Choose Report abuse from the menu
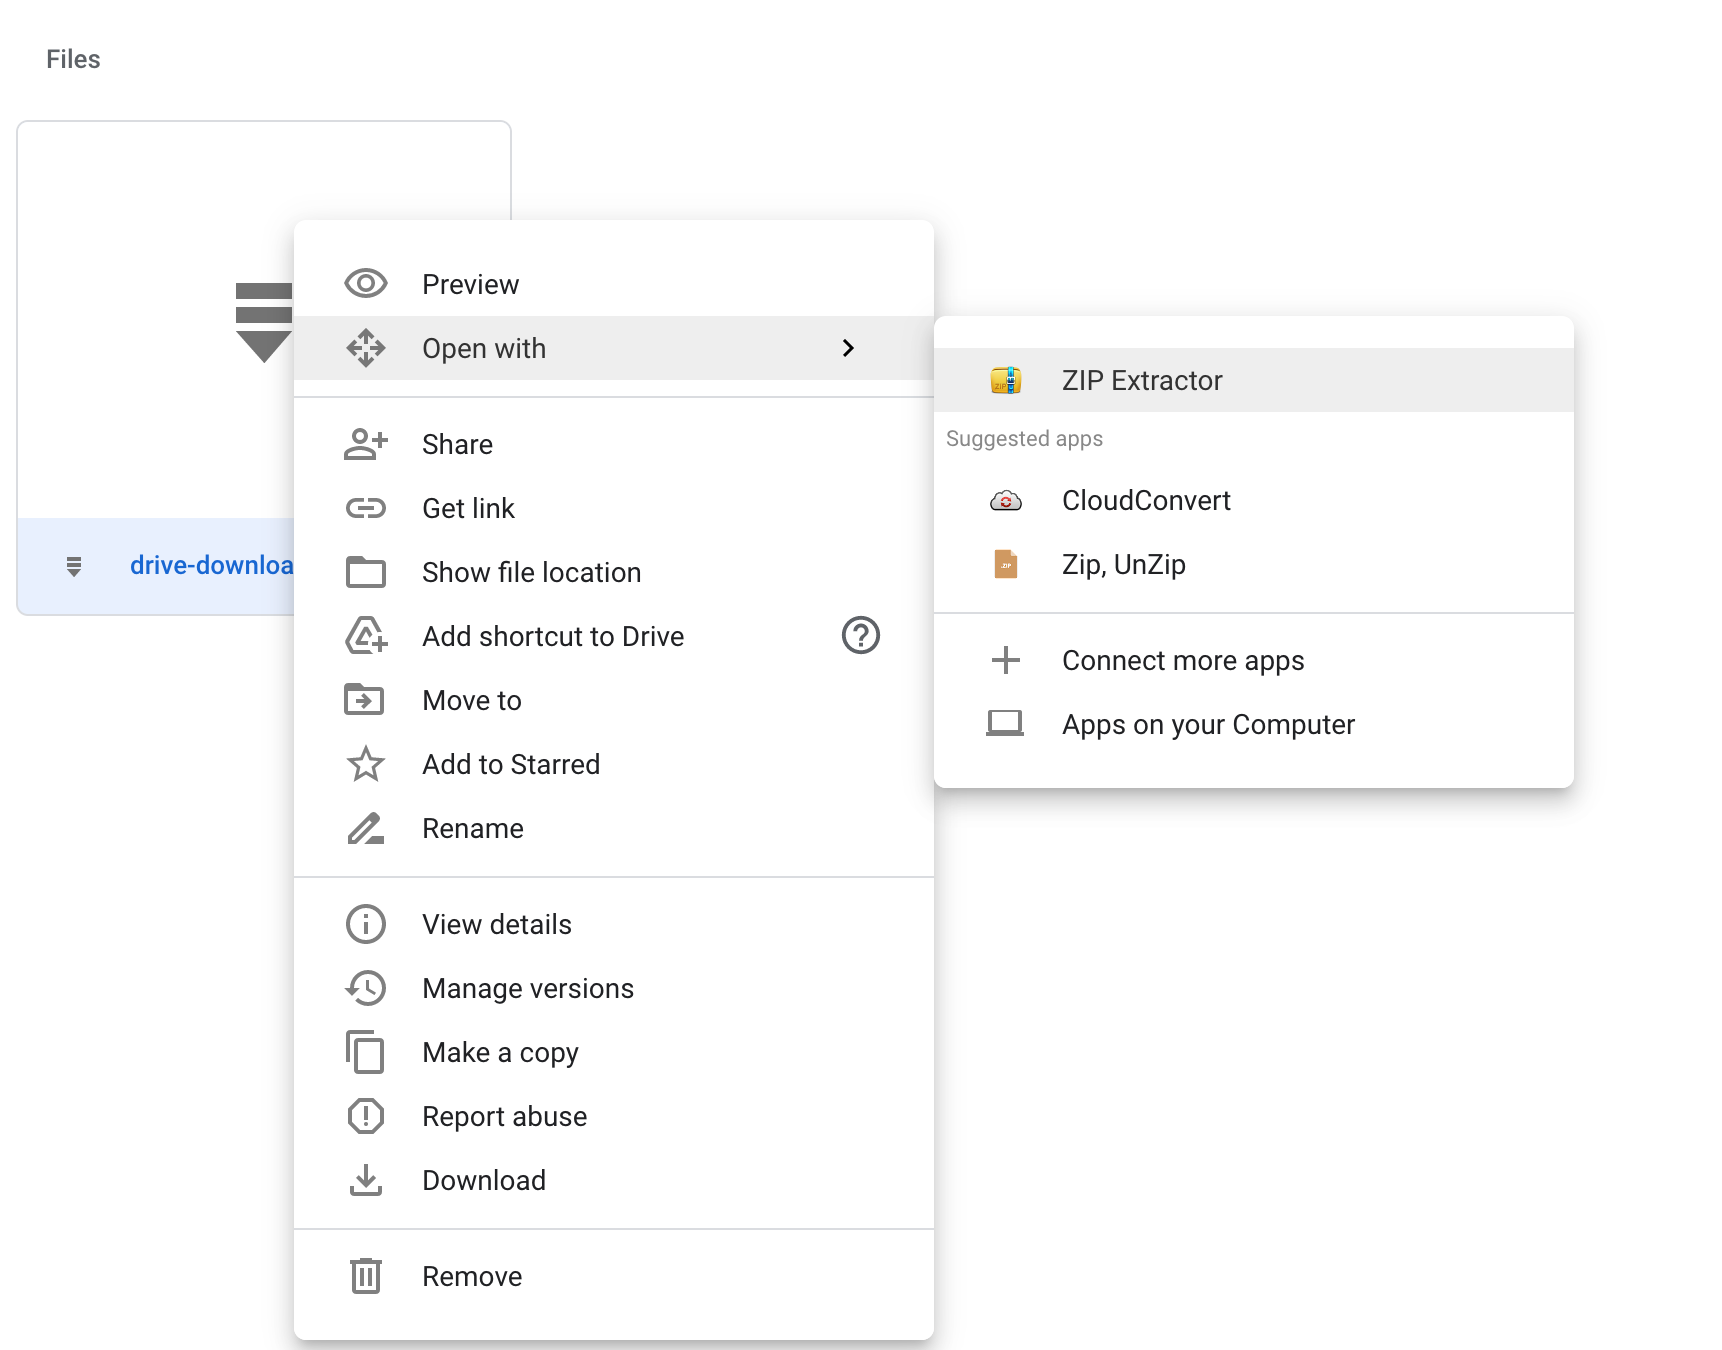Screen dimensions: 1722x1350 point(504,1116)
